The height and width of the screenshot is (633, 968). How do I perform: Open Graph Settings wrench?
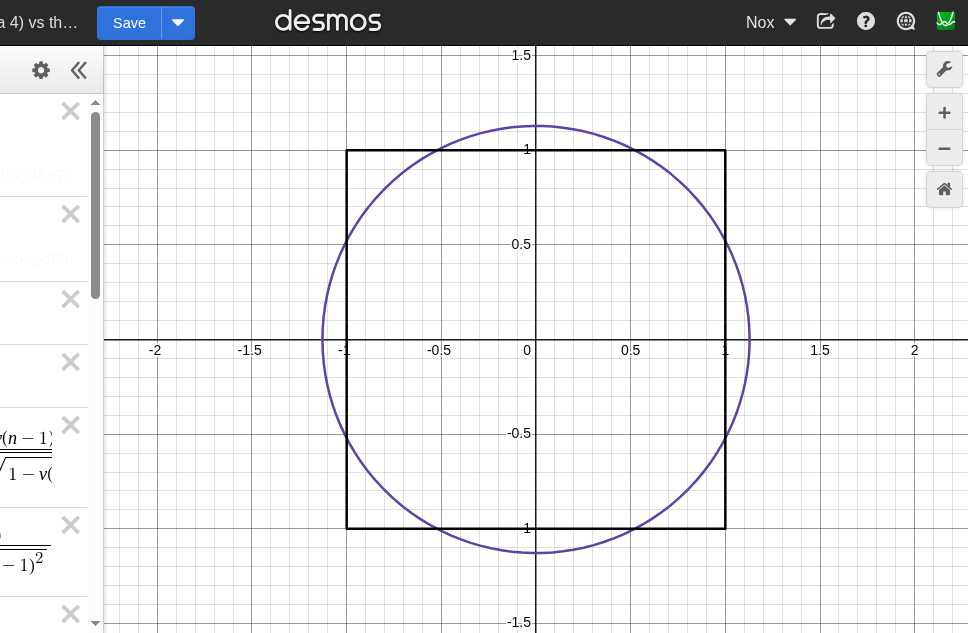944,69
